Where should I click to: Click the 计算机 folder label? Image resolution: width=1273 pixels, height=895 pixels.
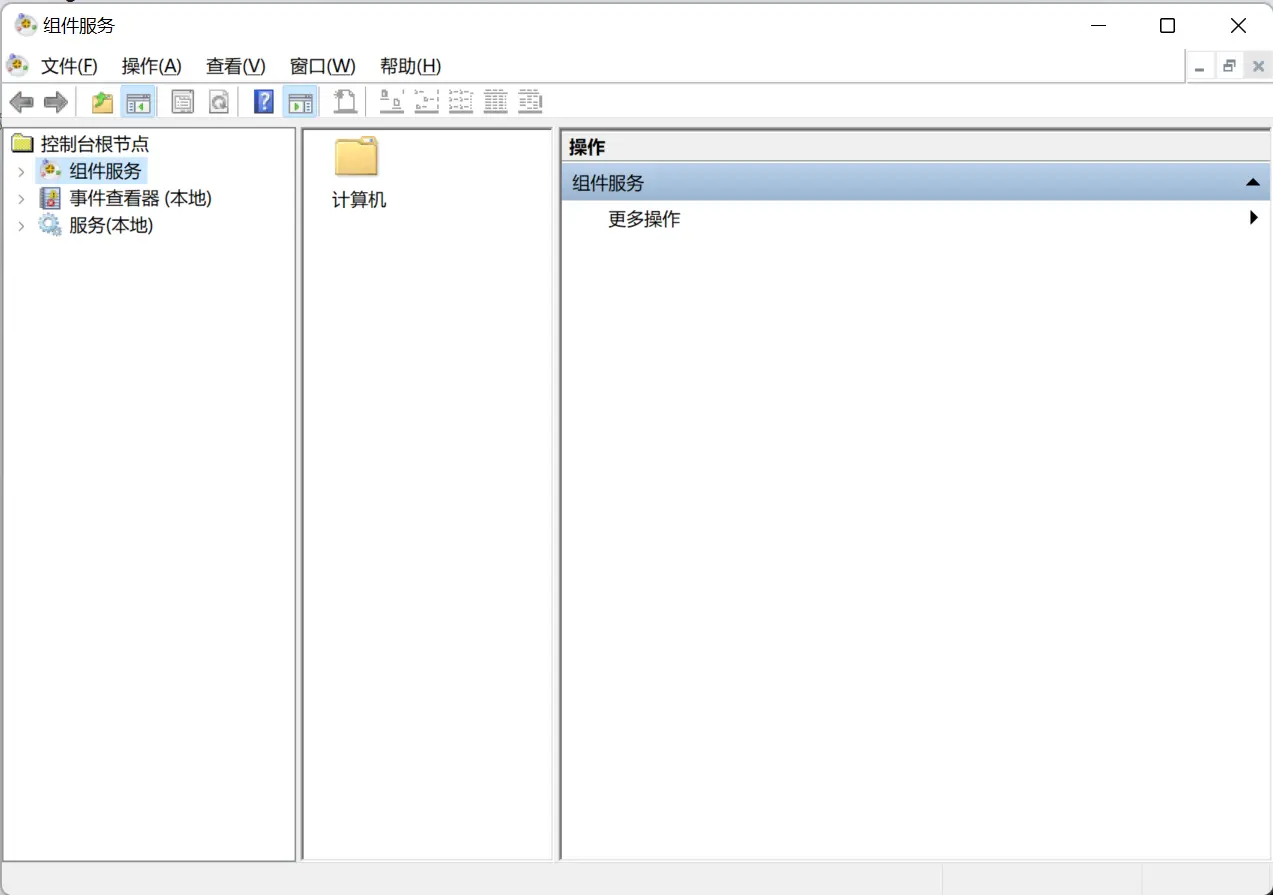tap(359, 200)
